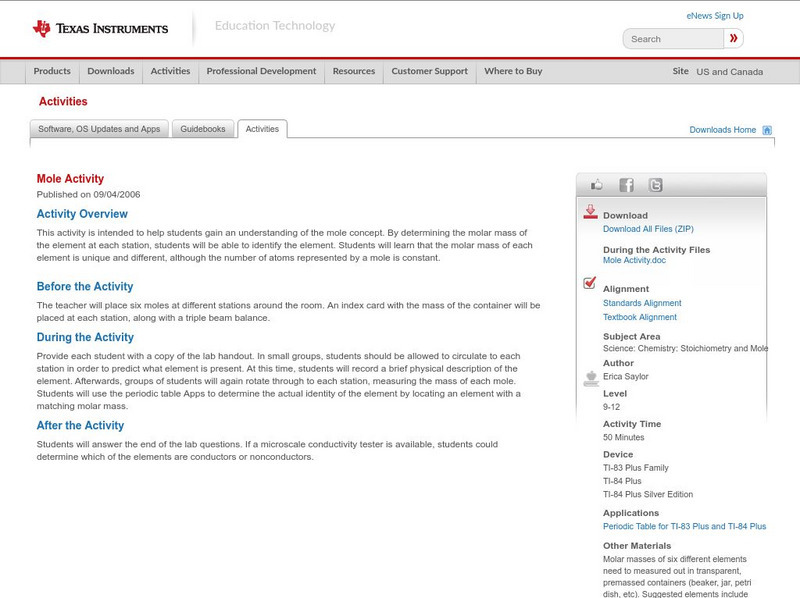800x598 pixels.
Task: Click Download All Files (ZIP)
Action: coord(648,229)
